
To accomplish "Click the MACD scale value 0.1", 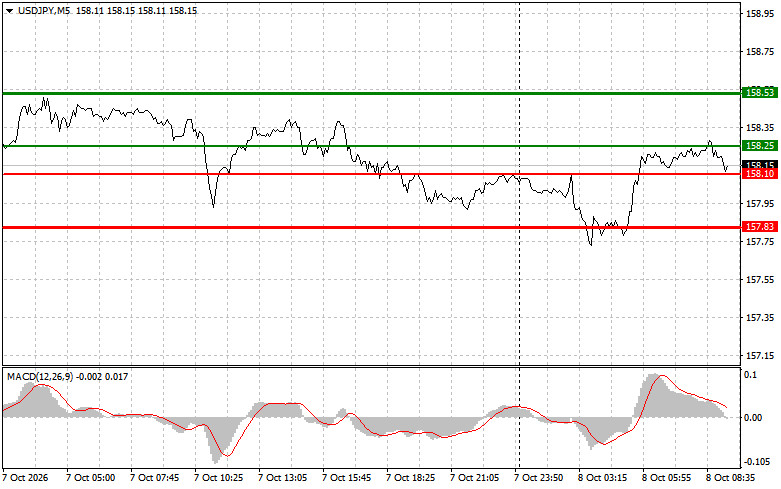I will pos(751,375).
